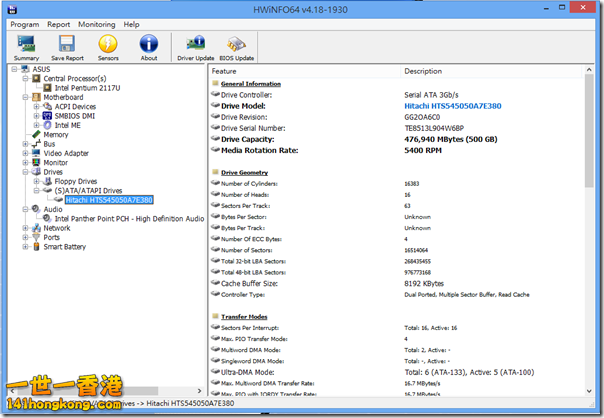Select the ASUS computer icon in tree
The width and height of the screenshot is (604, 418).
(x=25, y=69)
